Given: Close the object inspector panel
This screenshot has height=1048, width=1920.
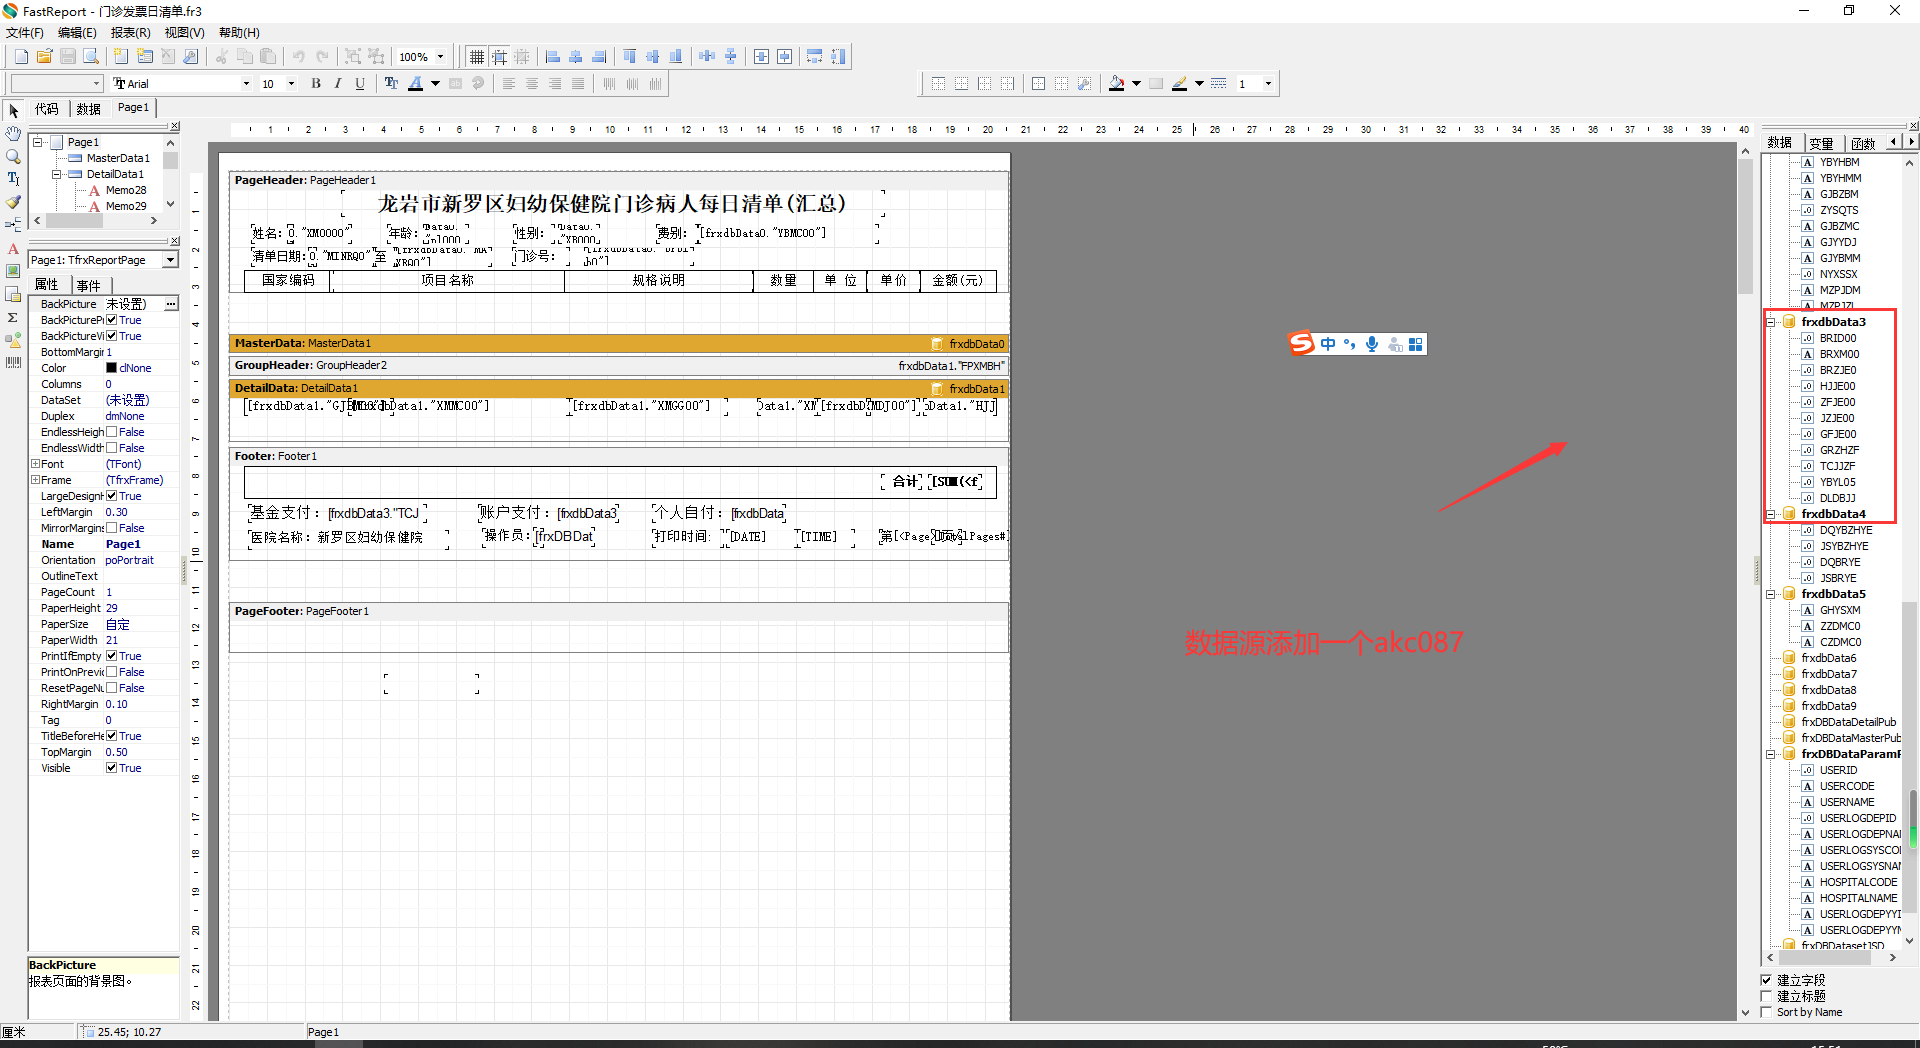Looking at the screenshot, I should point(174,241).
